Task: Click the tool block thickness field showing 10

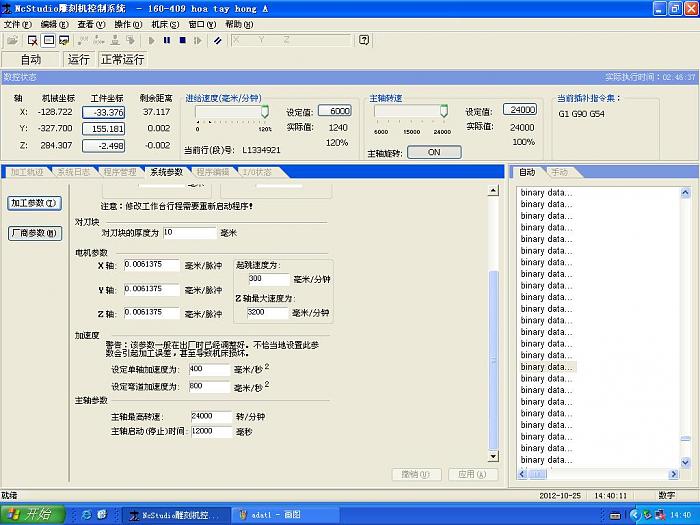Action: tap(190, 233)
